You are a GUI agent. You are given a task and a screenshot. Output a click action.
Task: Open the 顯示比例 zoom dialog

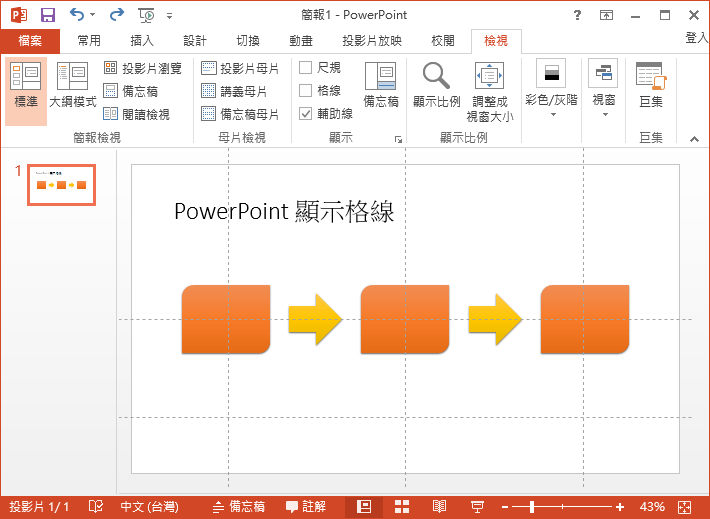click(437, 85)
